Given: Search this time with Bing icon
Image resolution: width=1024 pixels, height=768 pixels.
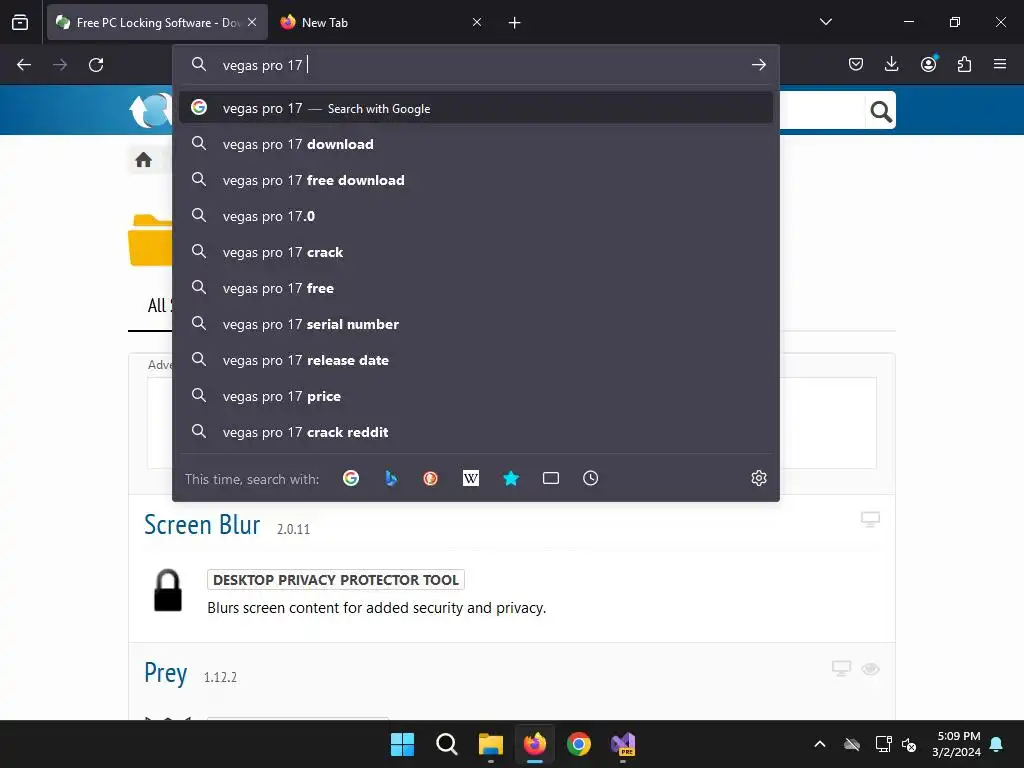Looking at the screenshot, I should (391, 478).
